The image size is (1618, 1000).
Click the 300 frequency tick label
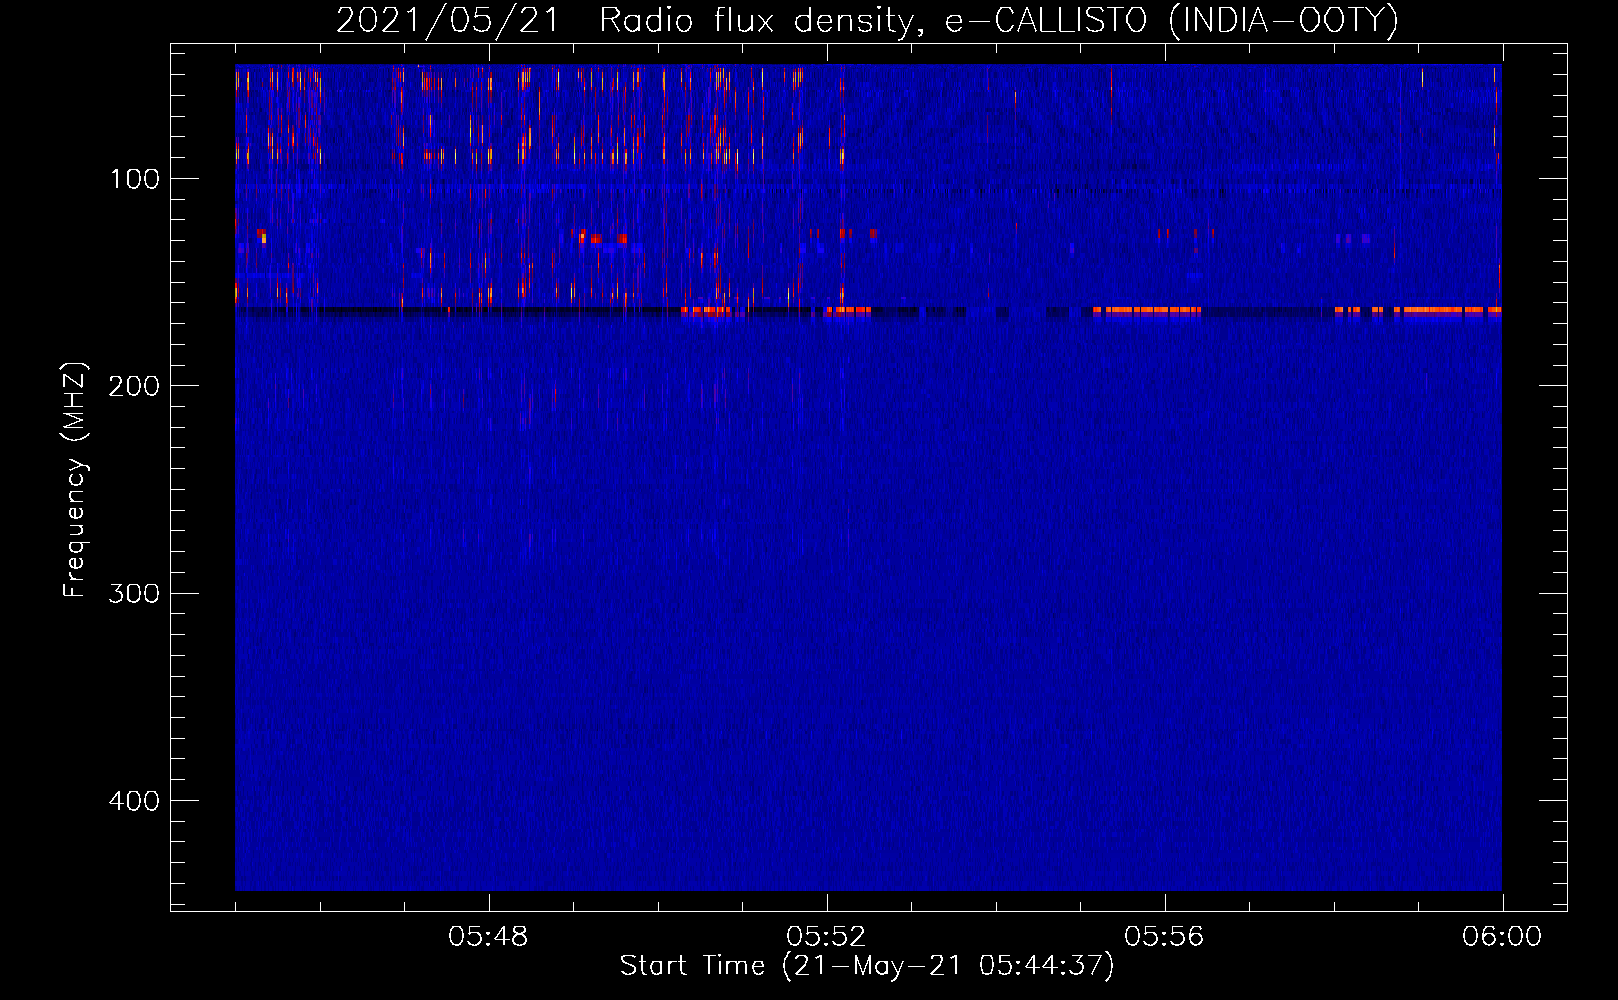click(134, 593)
